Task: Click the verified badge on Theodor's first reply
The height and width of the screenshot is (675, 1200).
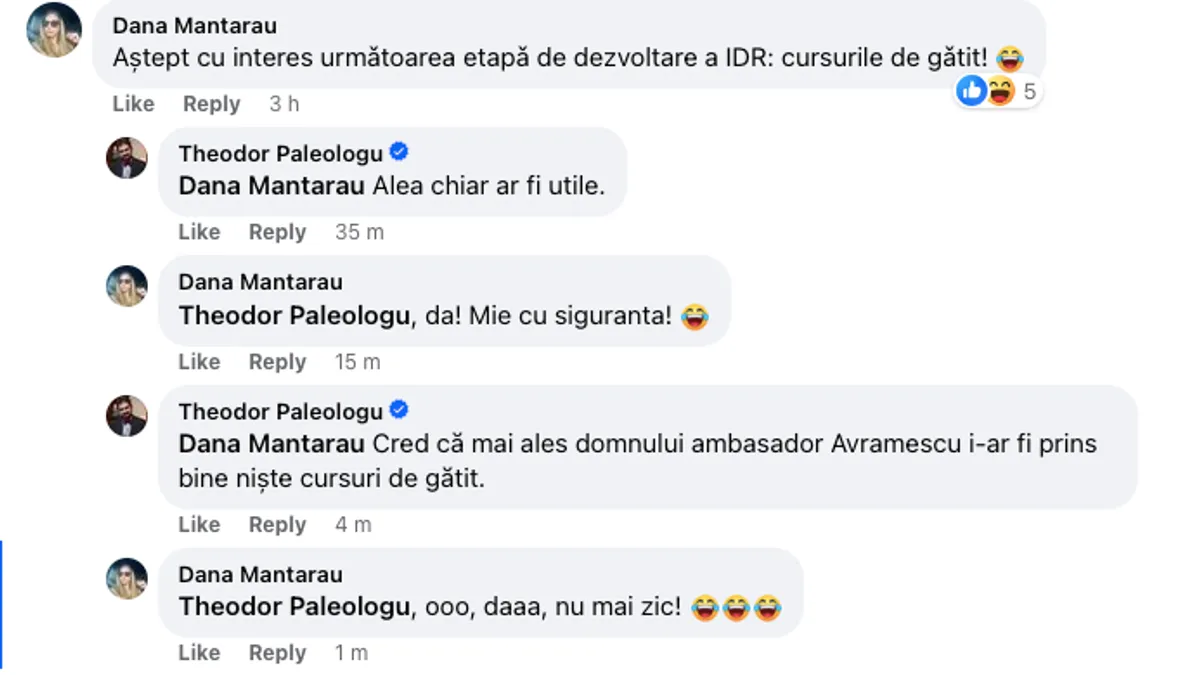Action: (x=399, y=152)
